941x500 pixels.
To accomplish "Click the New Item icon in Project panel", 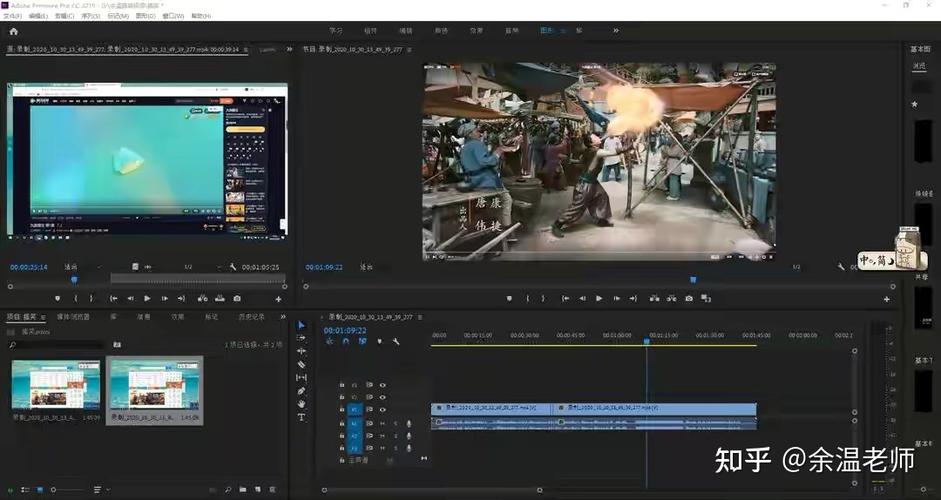I will tap(257, 490).
